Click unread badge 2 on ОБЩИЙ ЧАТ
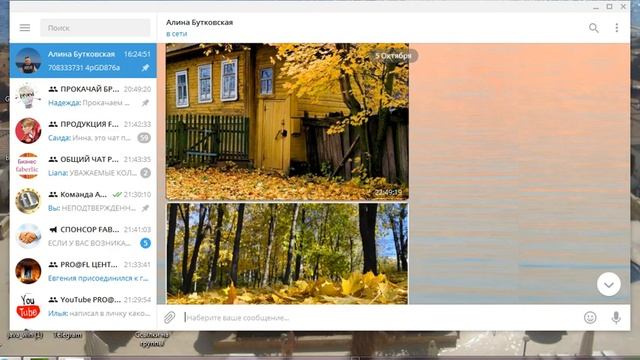 point(145,173)
